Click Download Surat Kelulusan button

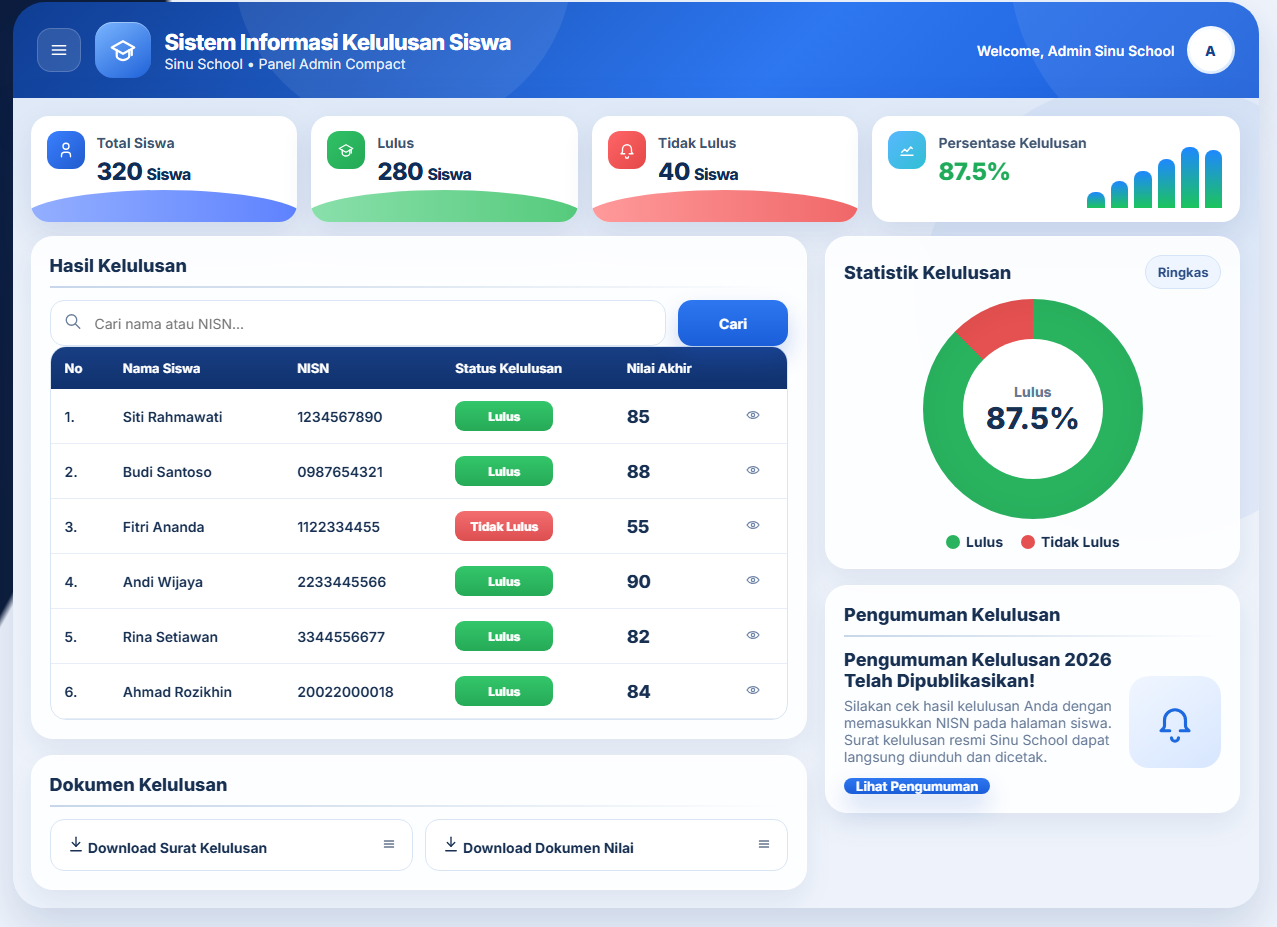(x=231, y=846)
